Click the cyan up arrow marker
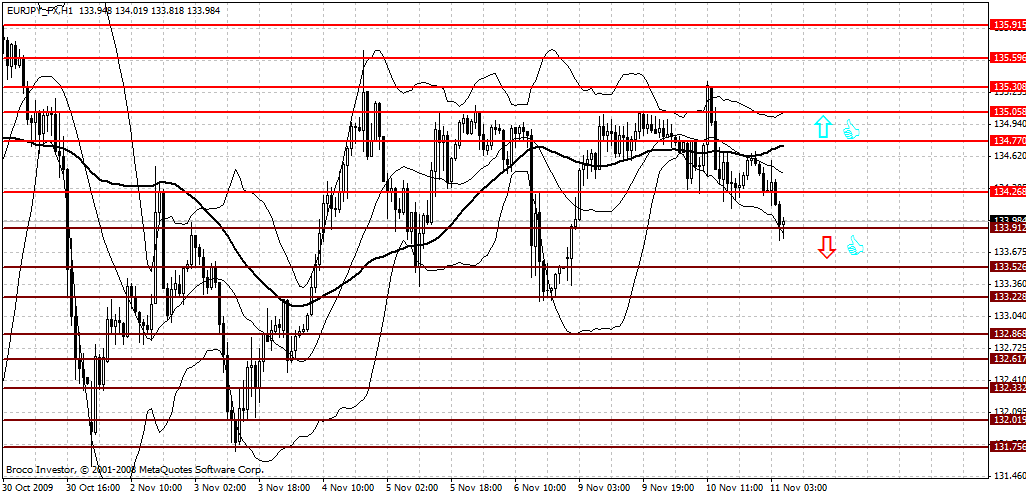This screenshot has width=1026, height=495. [822, 126]
